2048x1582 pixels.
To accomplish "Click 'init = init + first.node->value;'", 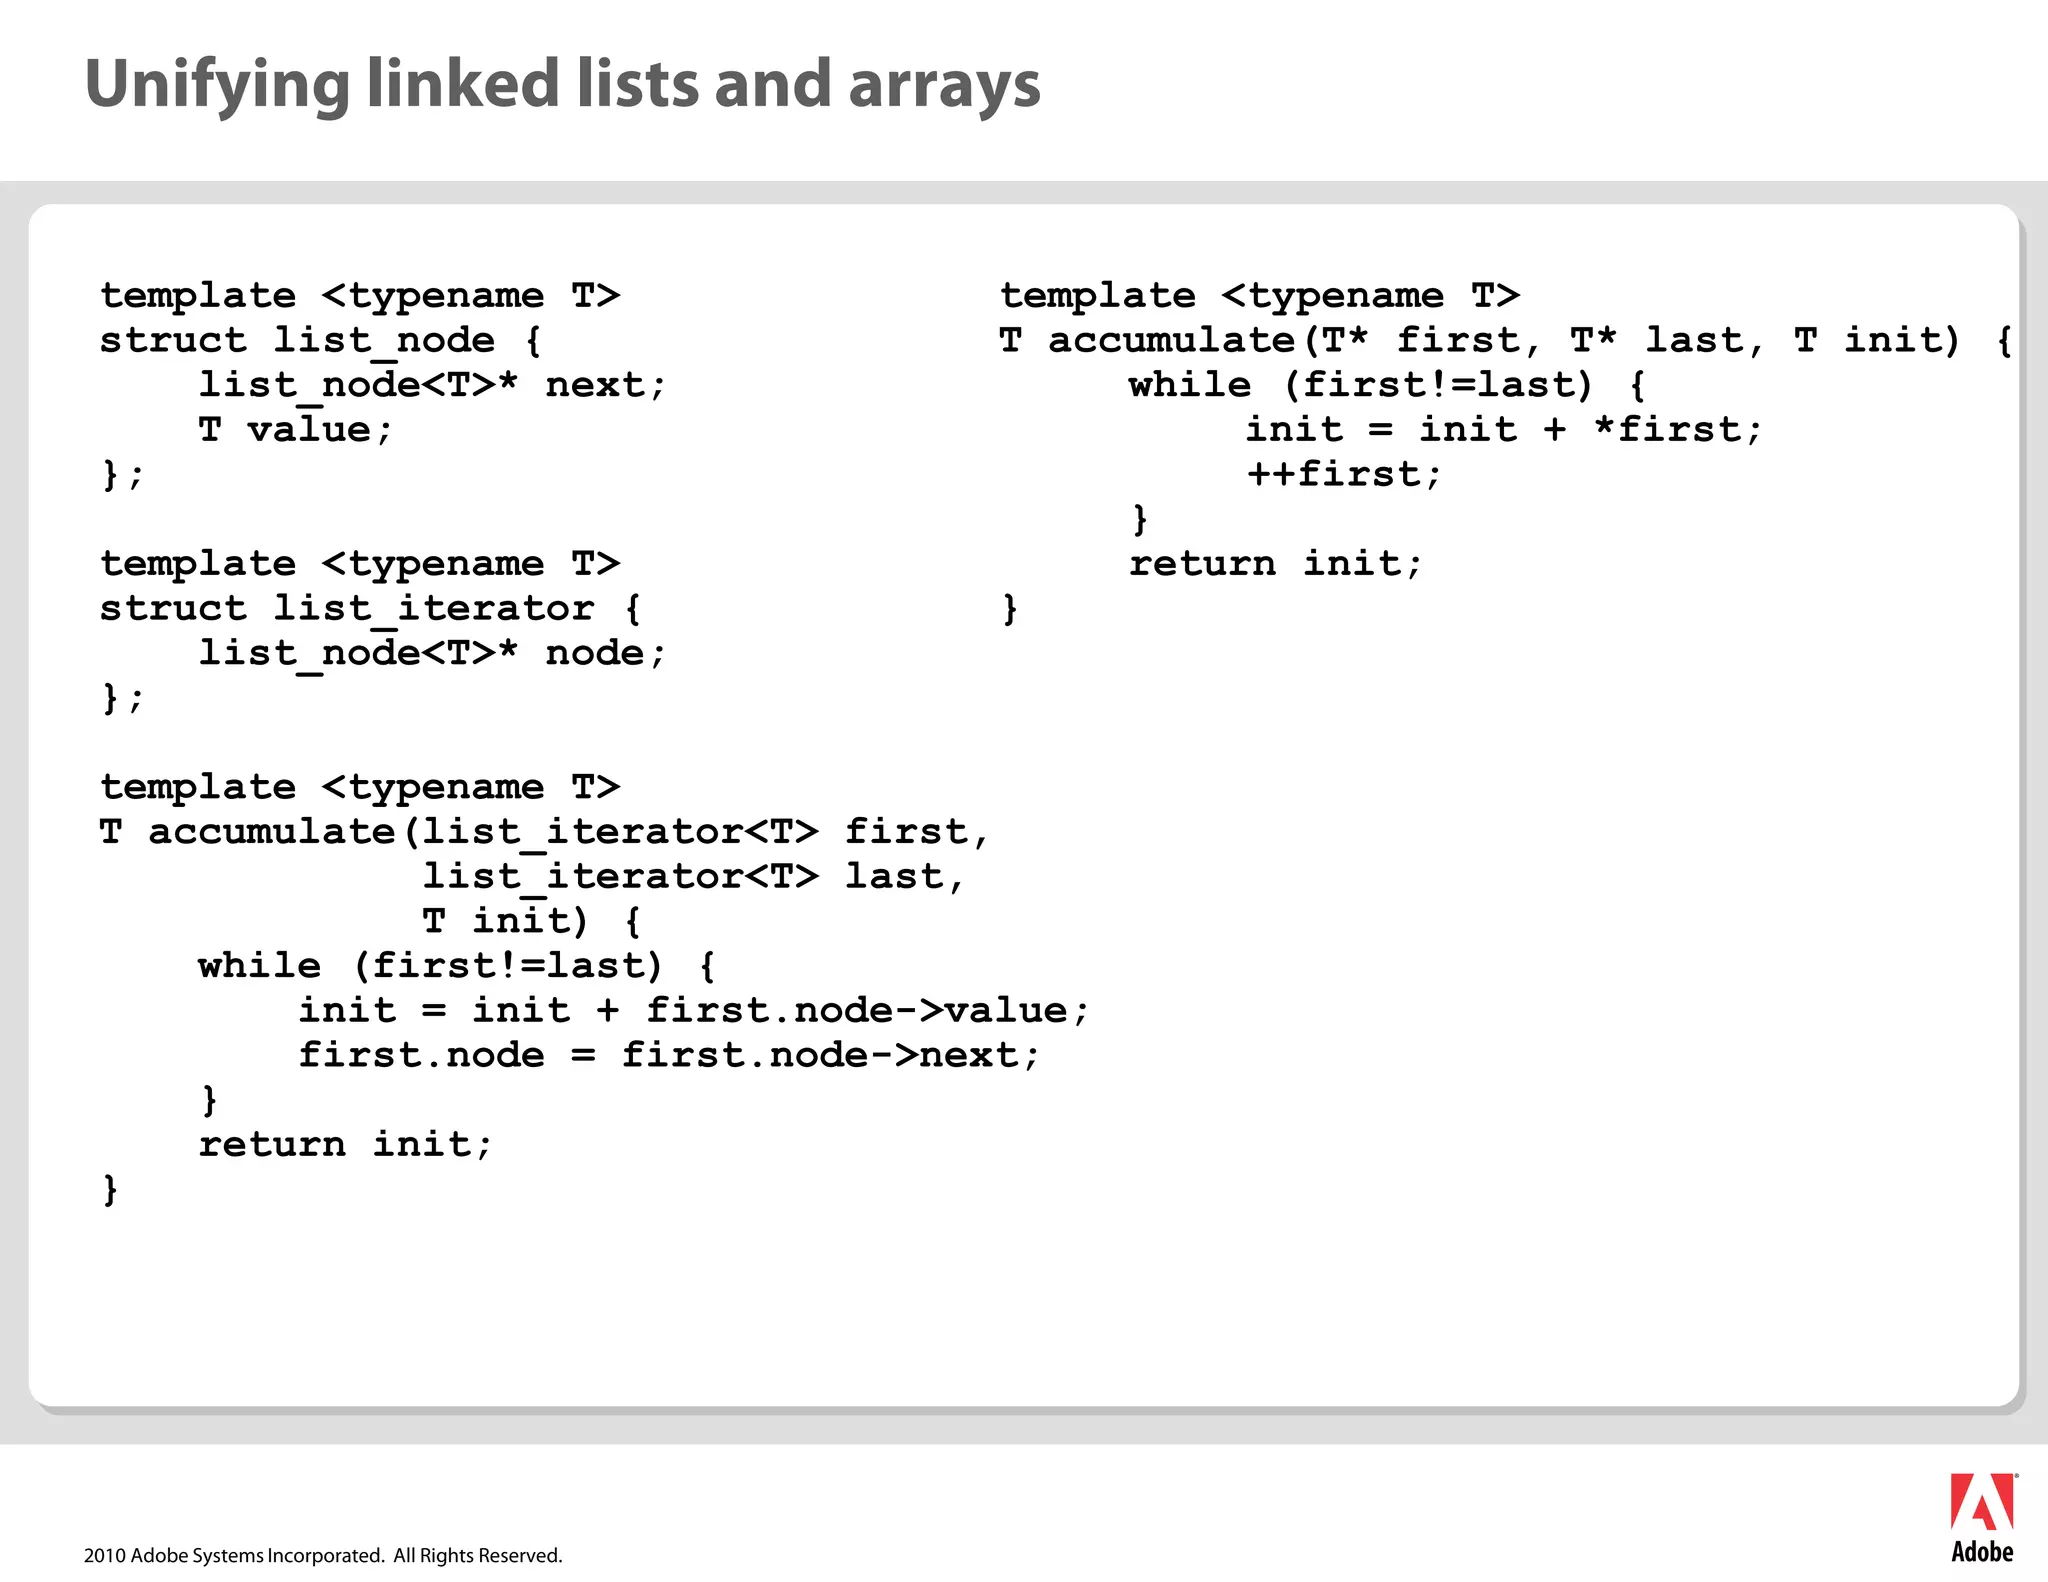I will (693, 1011).
